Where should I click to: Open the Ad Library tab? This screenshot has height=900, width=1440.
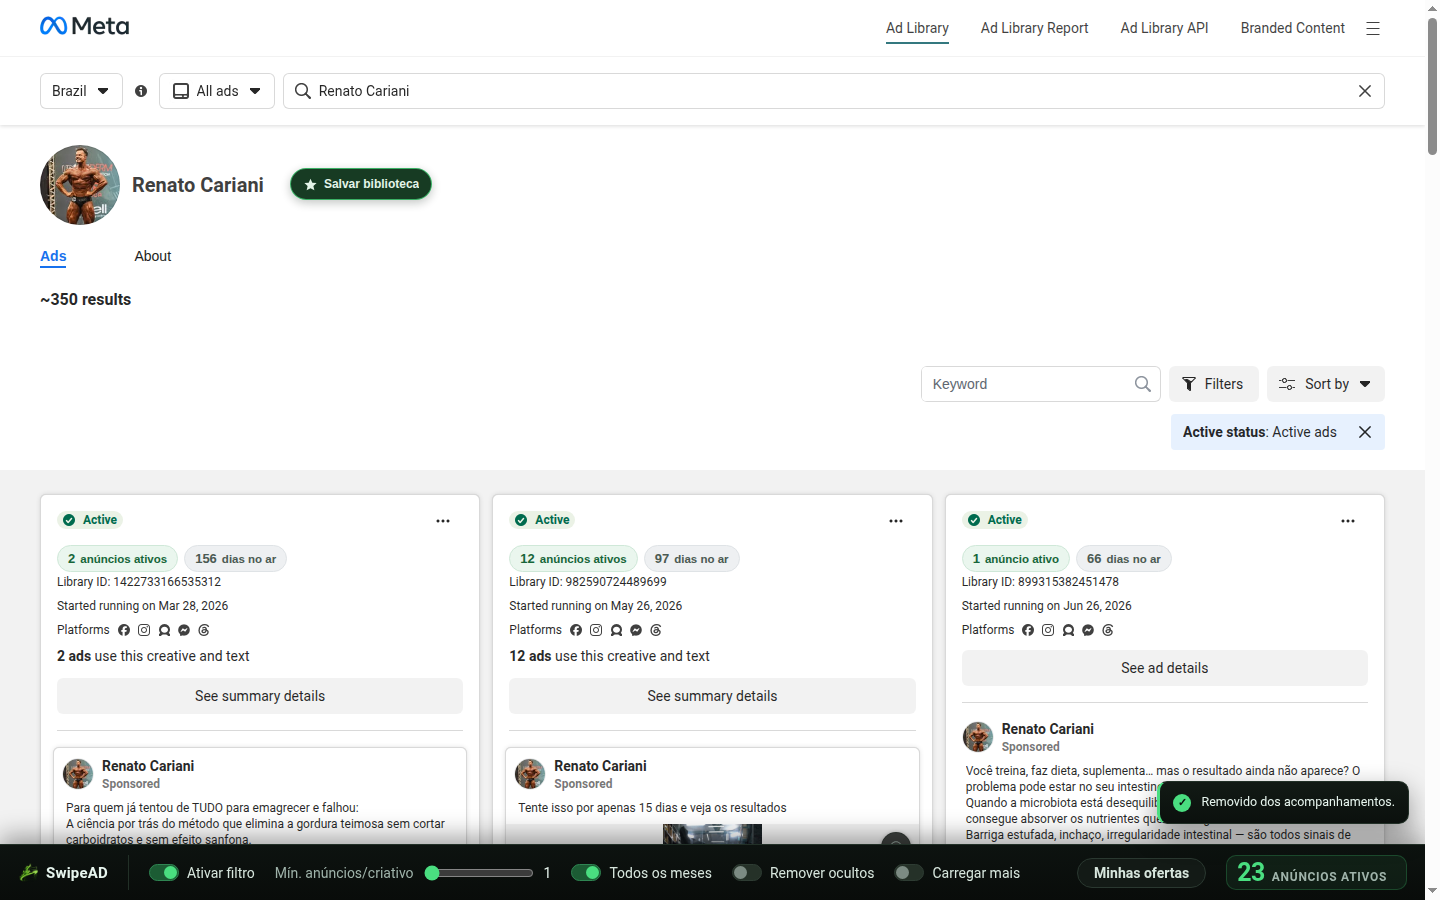pyautogui.click(x=917, y=28)
